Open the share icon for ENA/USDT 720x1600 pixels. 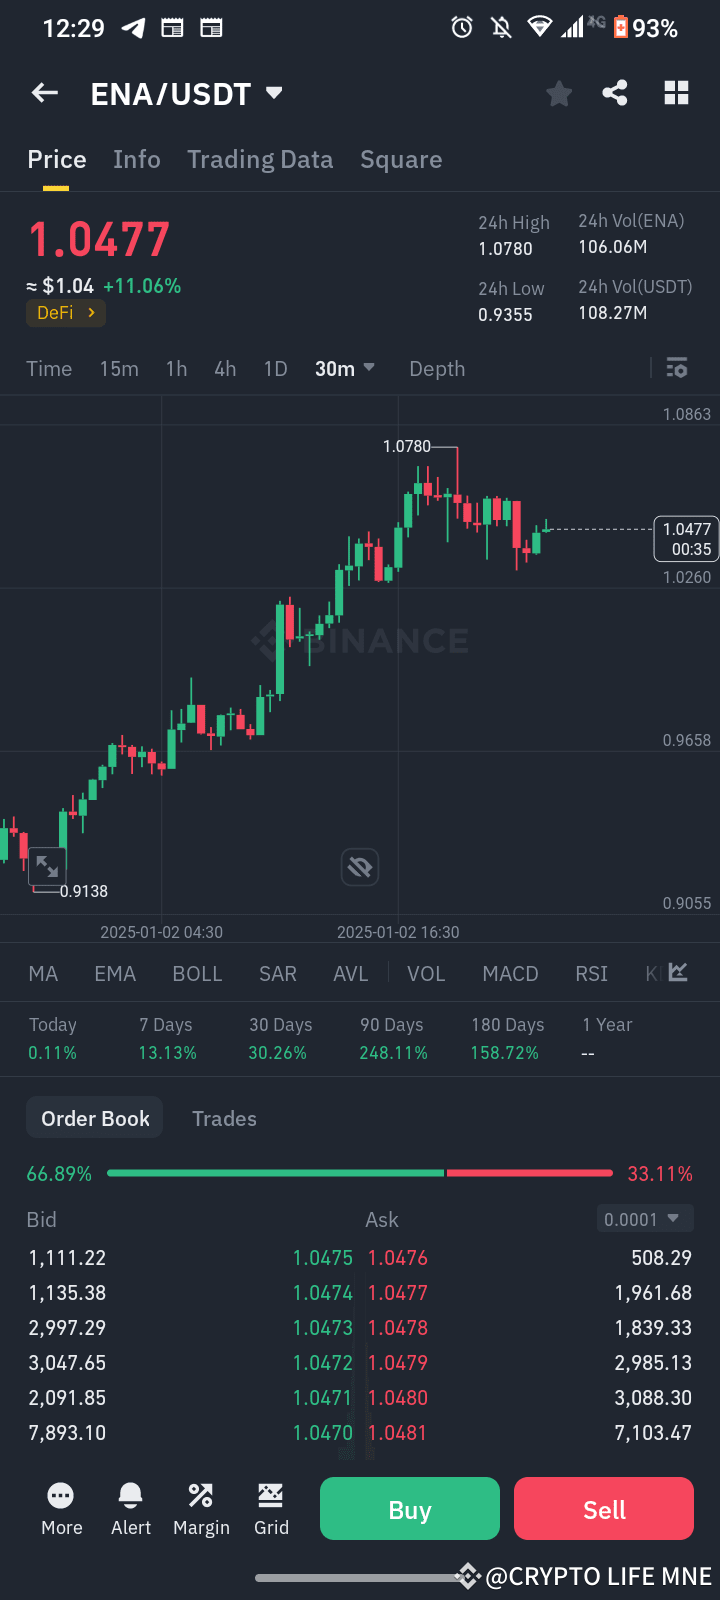(x=615, y=92)
